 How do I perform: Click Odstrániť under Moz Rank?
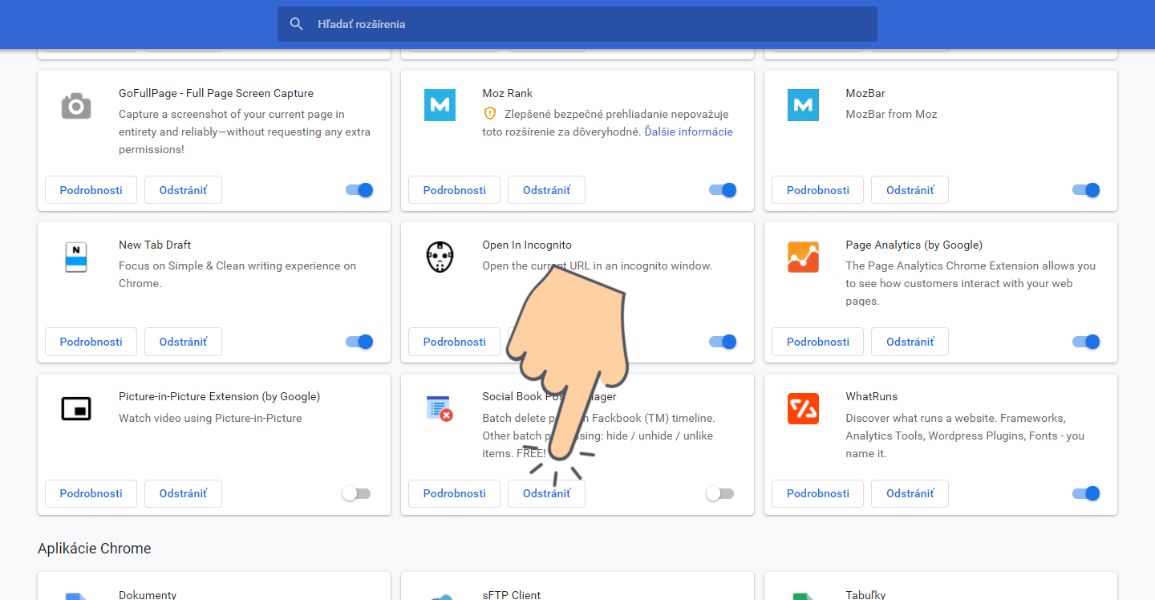click(x=547, y=190)
